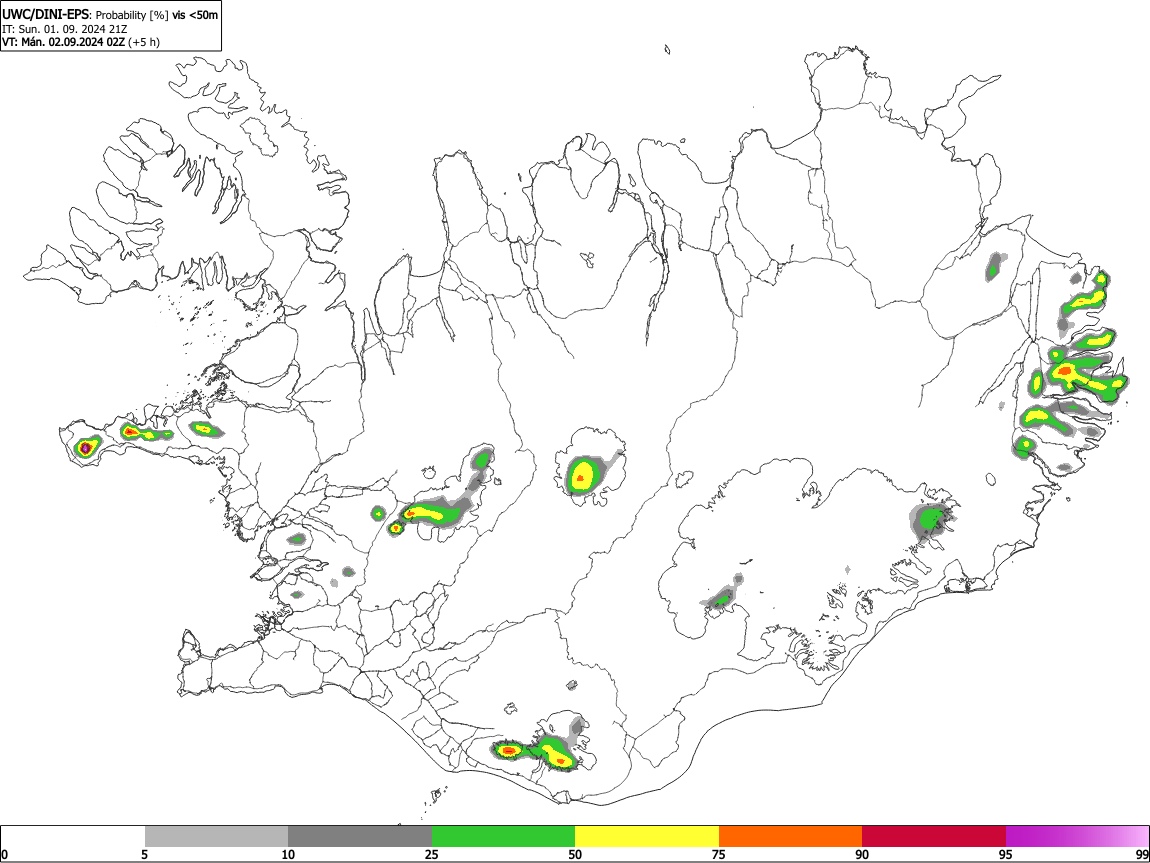Click the '(+5 h)' forecast offset text
1150x863 pixels.
pyautogui.click(x=144, y=42)
